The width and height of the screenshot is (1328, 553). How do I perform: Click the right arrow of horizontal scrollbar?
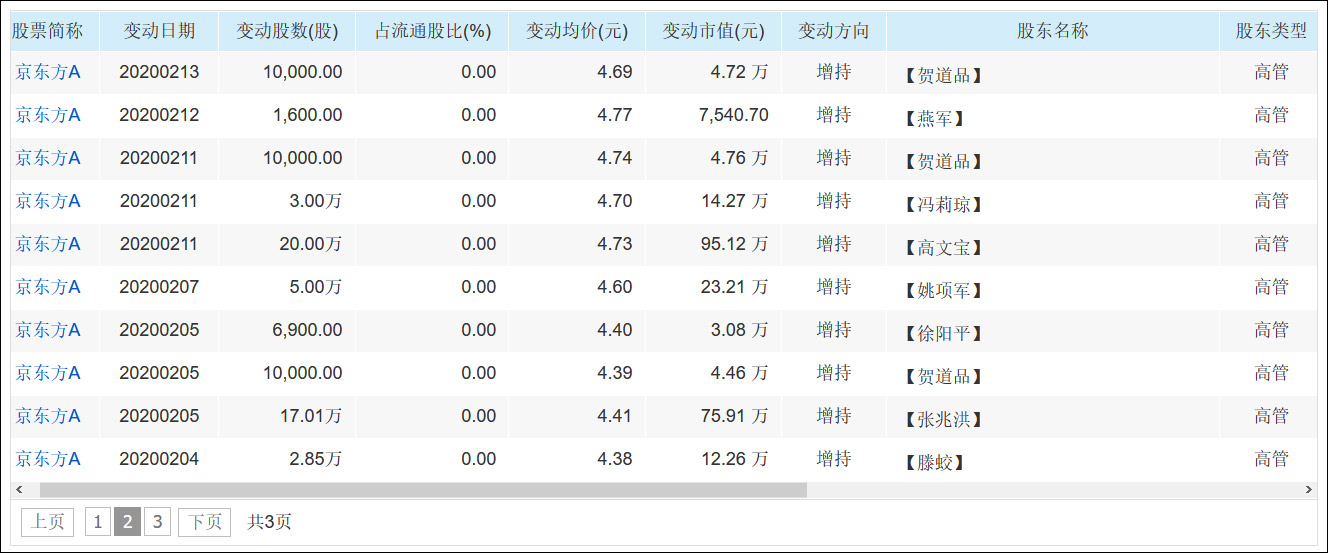(x=1309, y=490)
